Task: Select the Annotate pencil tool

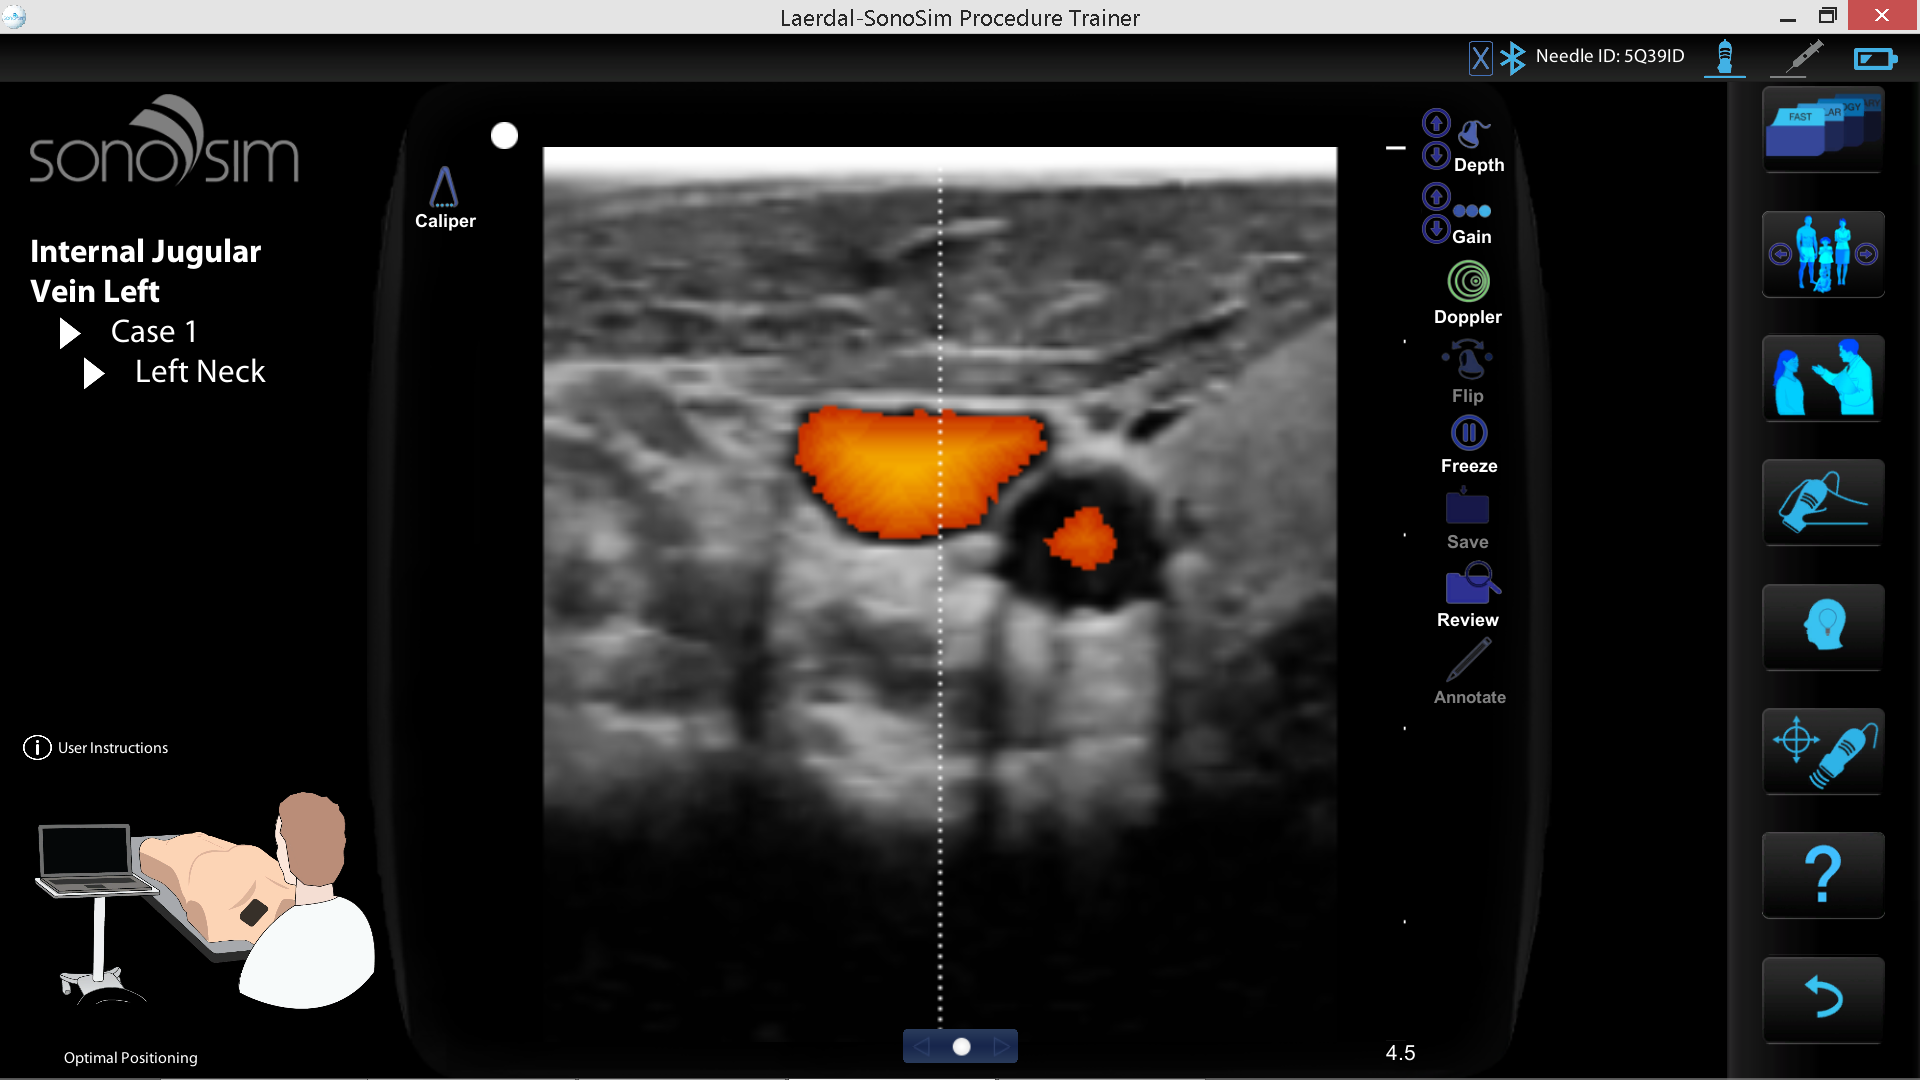Action: tap(1468, 662)
